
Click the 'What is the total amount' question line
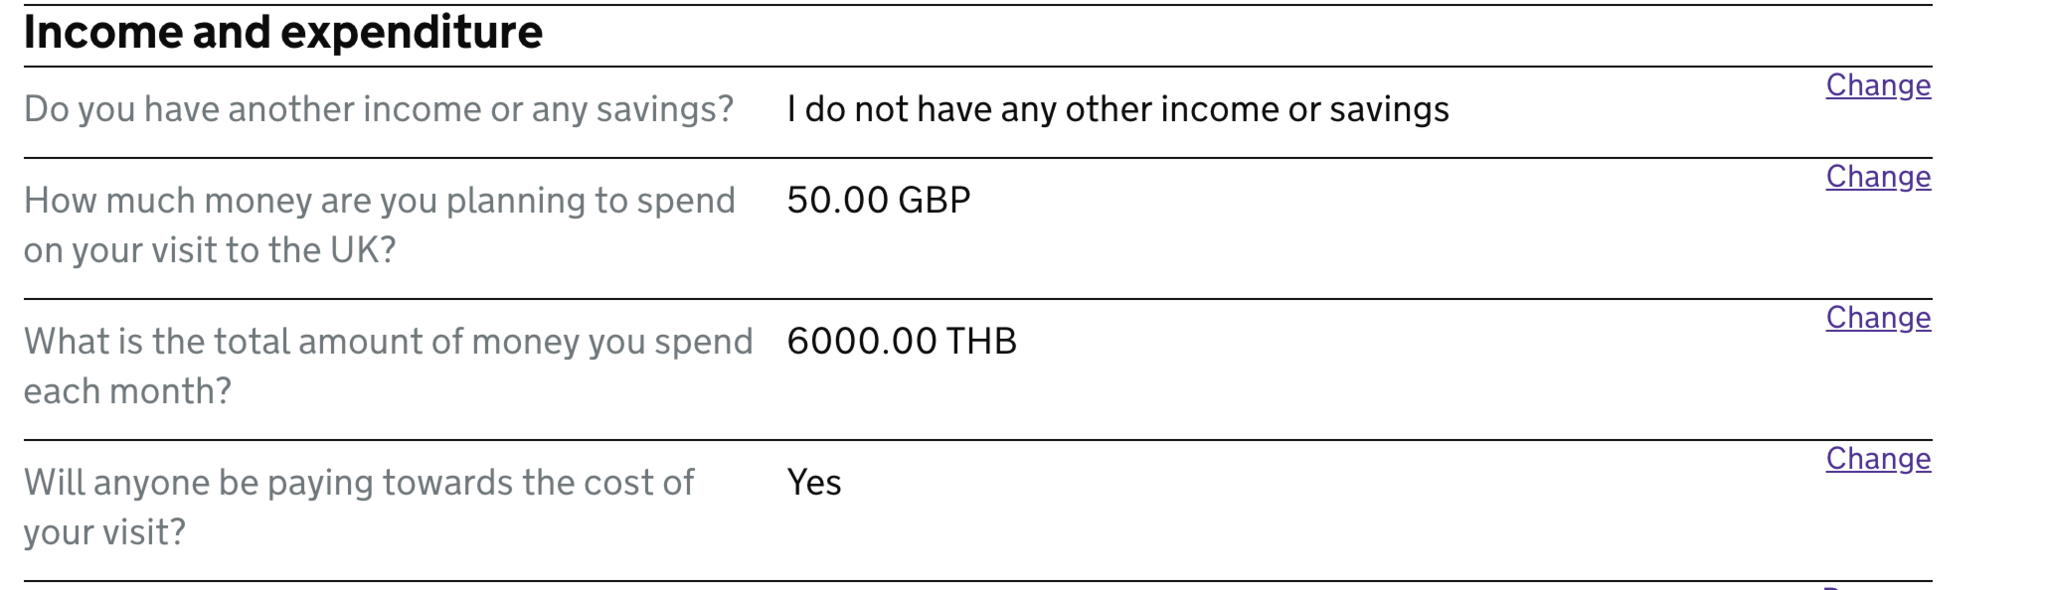tap(388, 342)
